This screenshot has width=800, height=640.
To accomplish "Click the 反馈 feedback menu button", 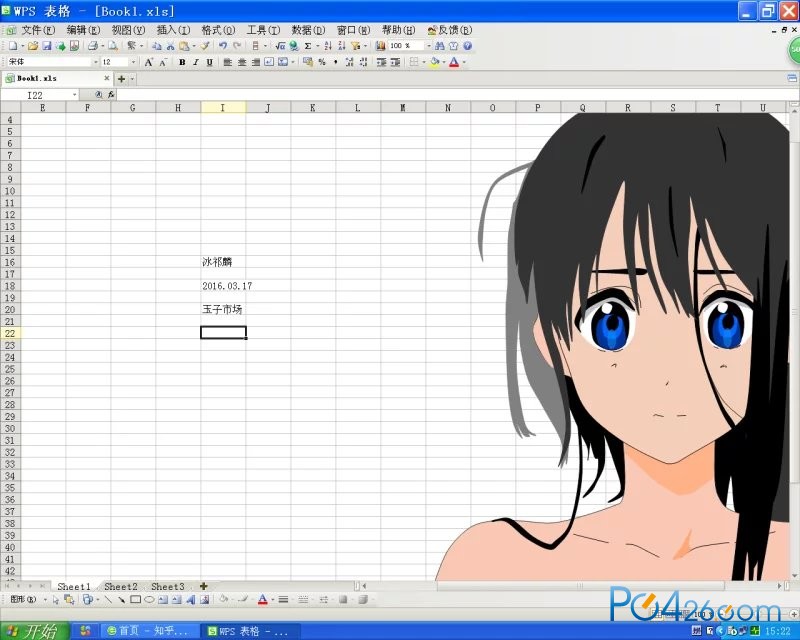I will pos(450,30).
